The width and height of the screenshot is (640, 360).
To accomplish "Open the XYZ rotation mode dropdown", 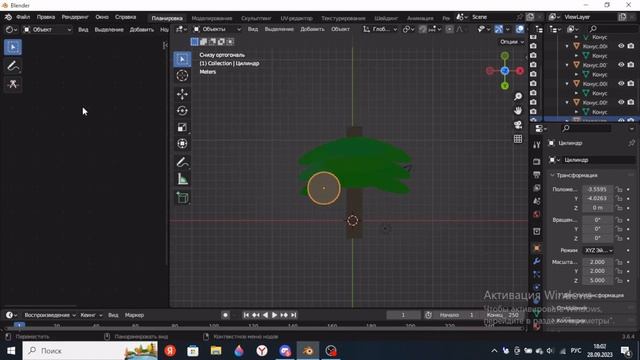I will [x=599, y=250].
